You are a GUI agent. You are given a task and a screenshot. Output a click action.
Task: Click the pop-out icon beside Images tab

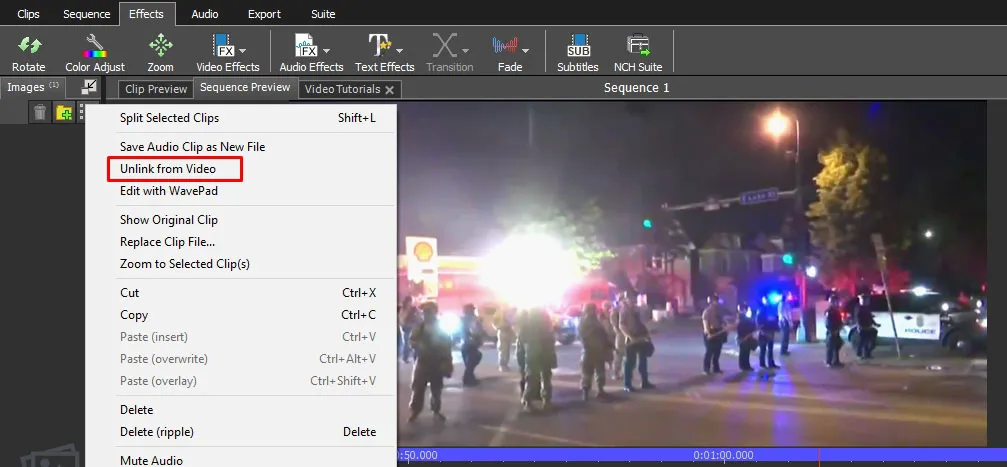[90, 88]
